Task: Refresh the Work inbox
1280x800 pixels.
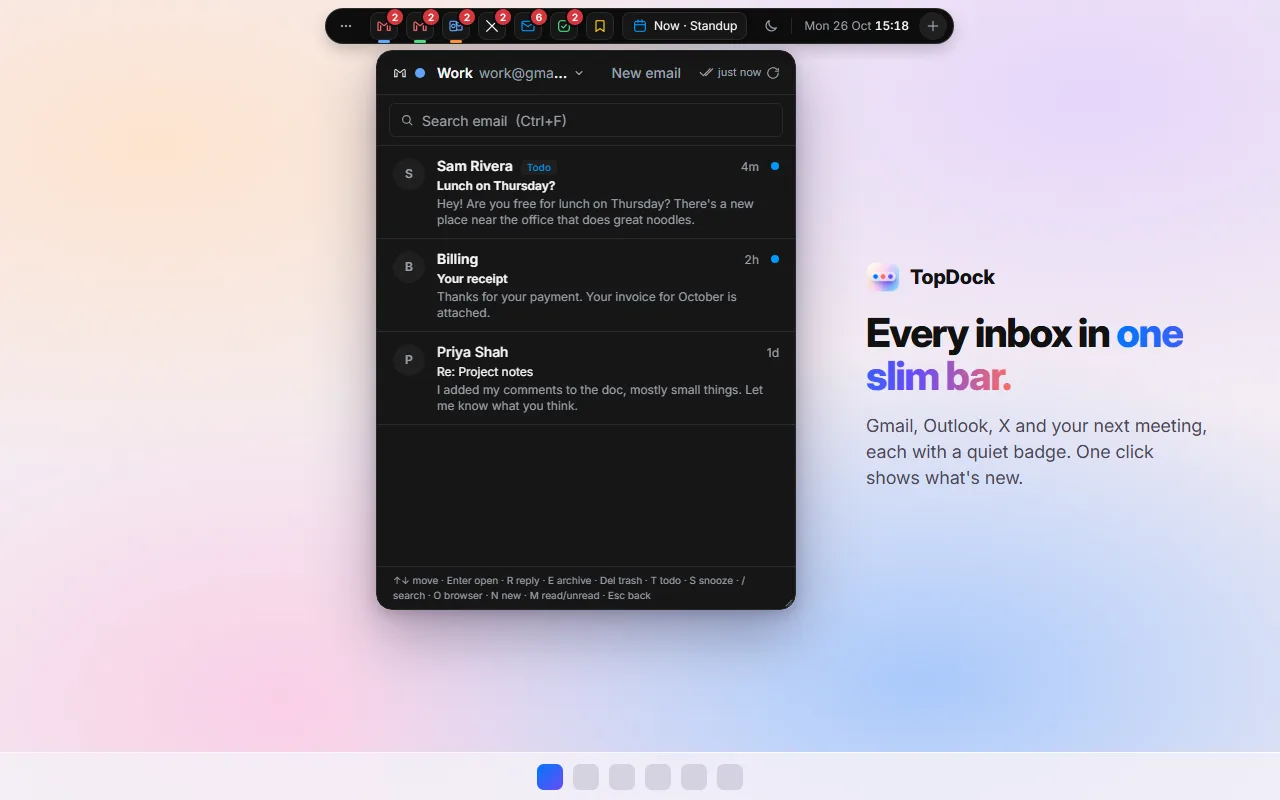Action: click(x=773, y=73)
